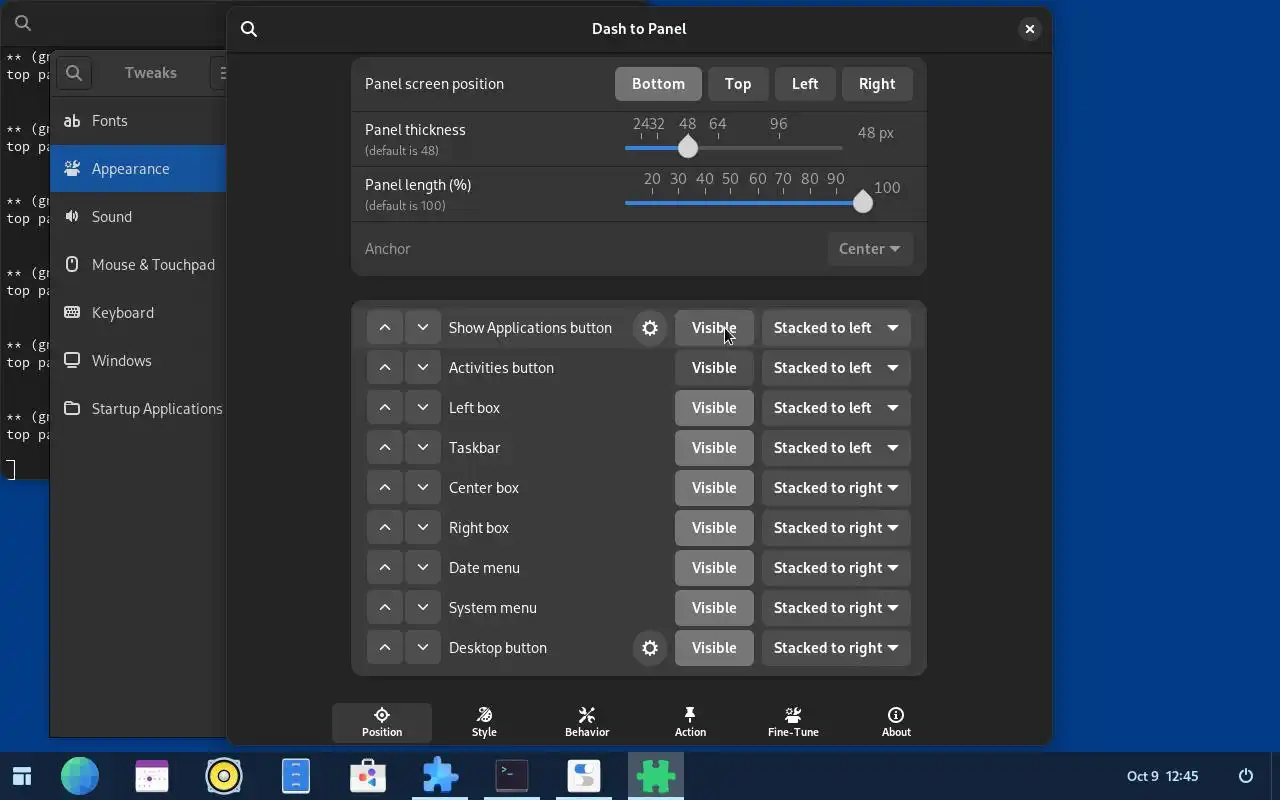Open terminal from the taskbar
This screenshot has width=1280, height=800.
tap(512, 776)
